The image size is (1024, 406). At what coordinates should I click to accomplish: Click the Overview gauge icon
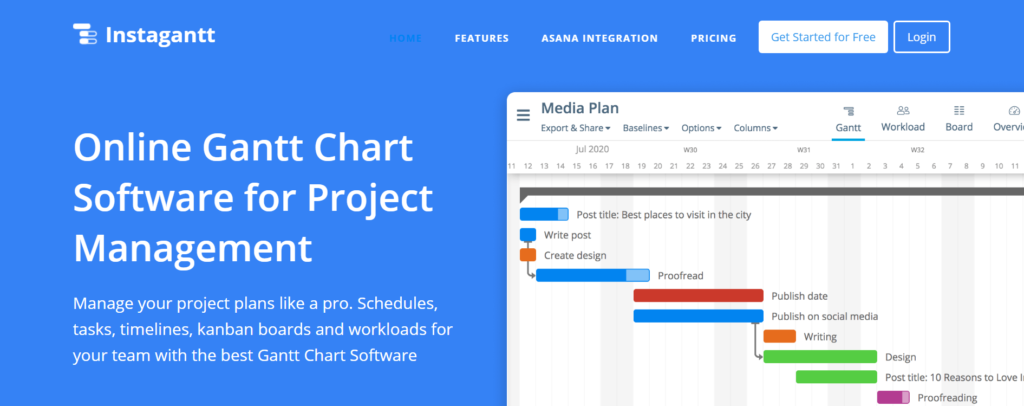[x=1014, y=111]
